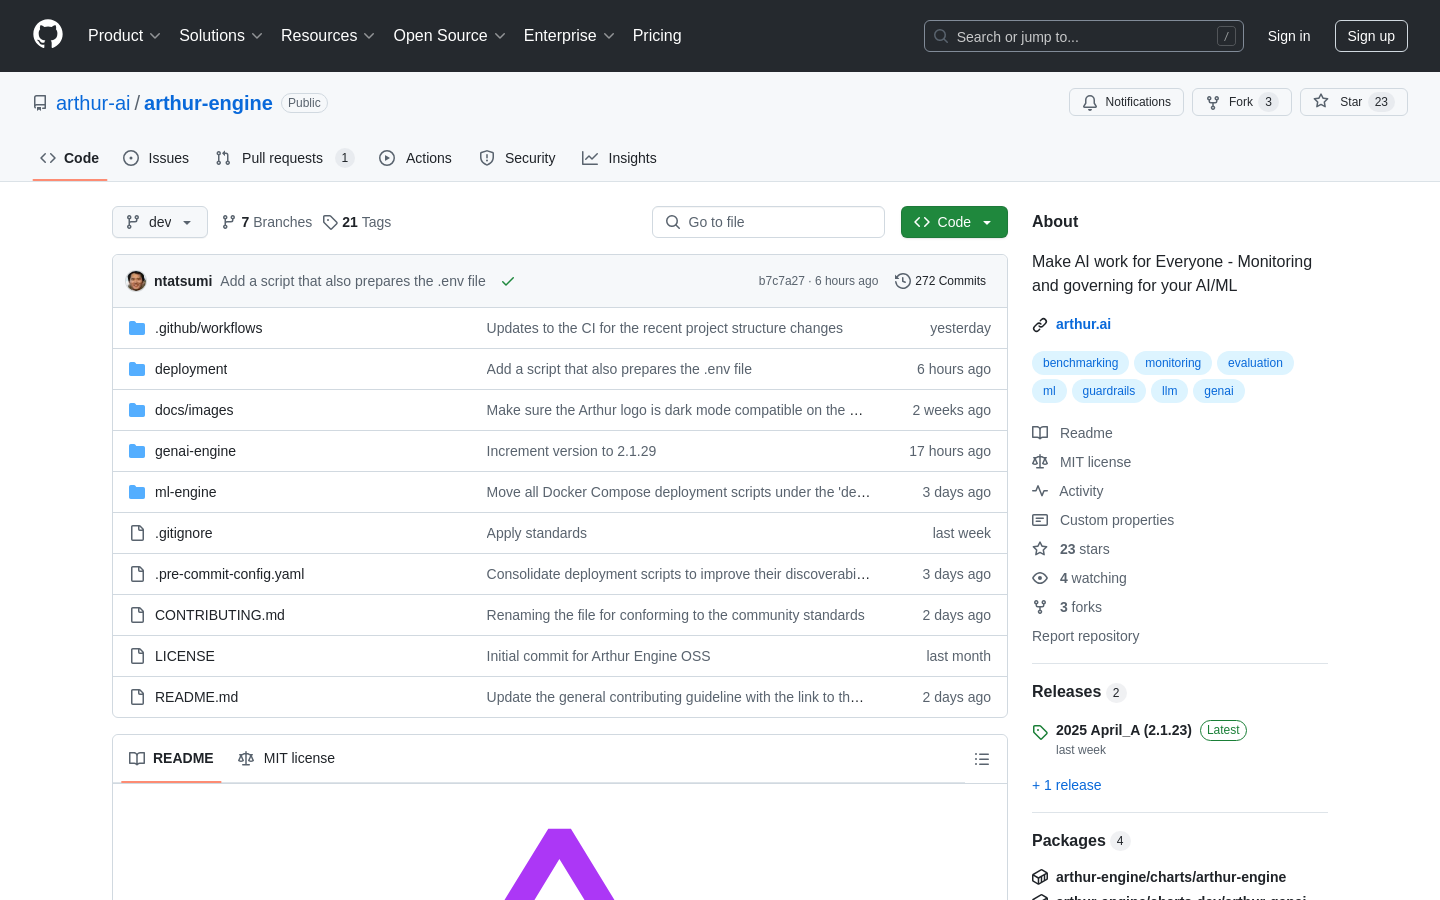Click the pulse icon beside Activity

pos(1040,491)
